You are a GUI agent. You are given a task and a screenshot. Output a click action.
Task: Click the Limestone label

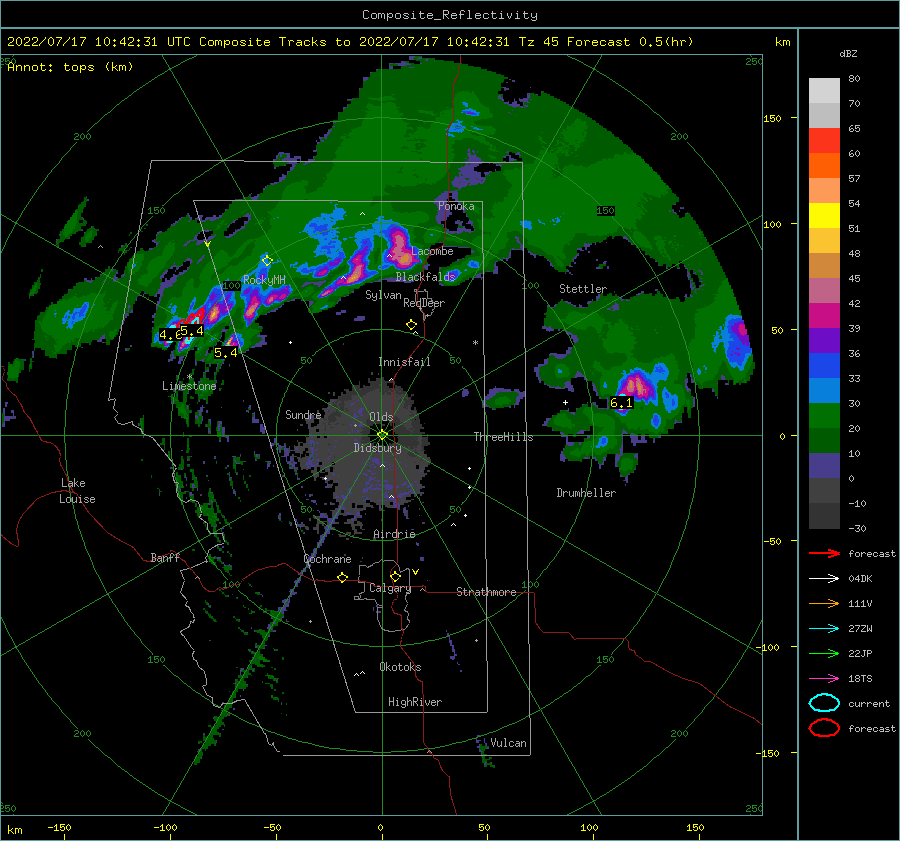pos(189,386)
